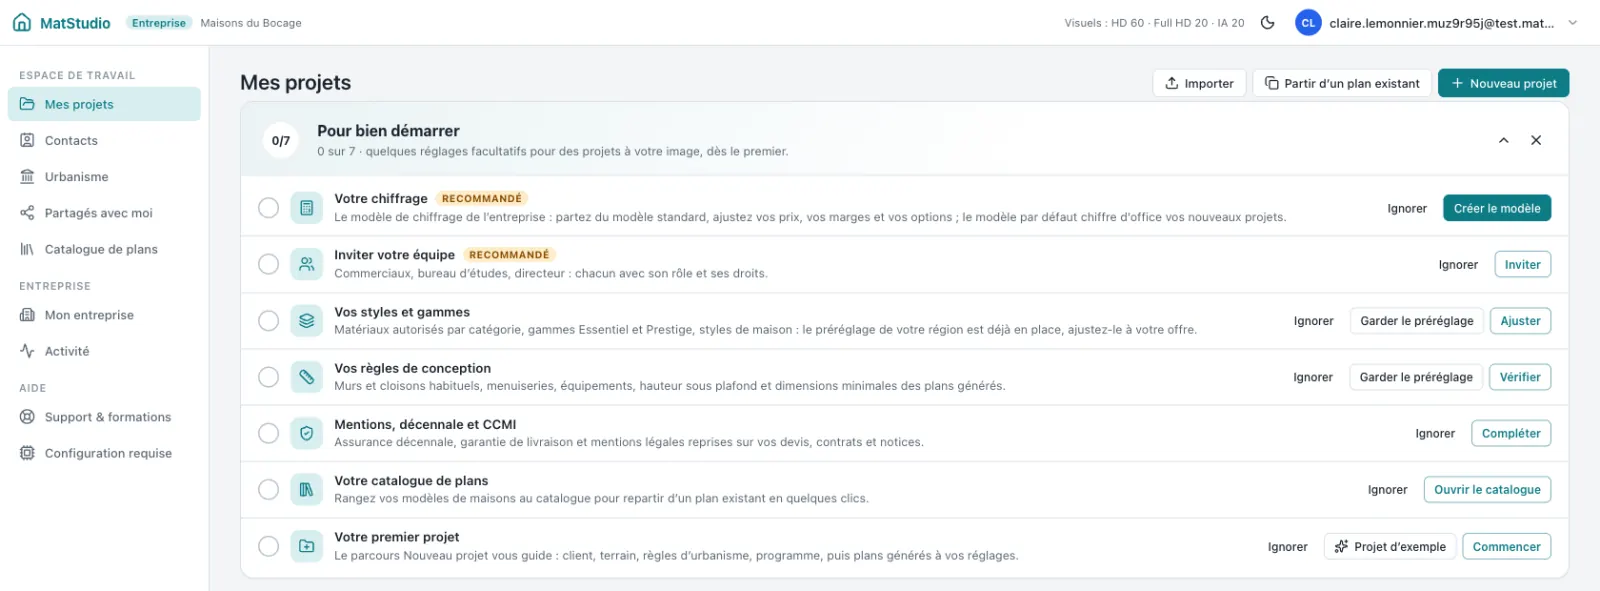Click the Inviter votre équipe people icon
1600x591 pixels.
(307, 264)
